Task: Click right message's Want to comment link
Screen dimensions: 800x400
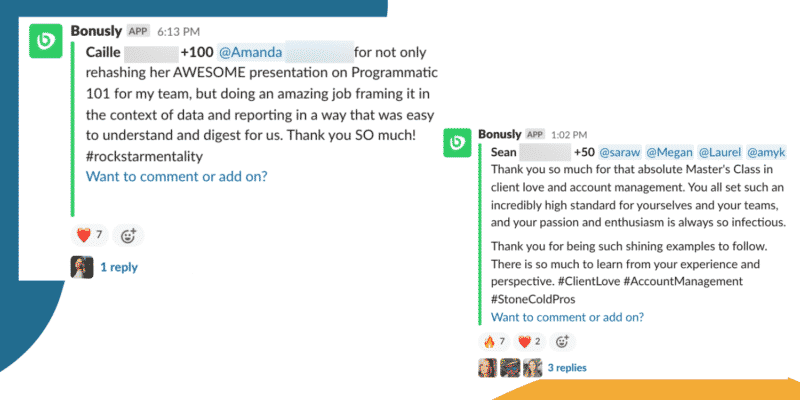Action: coord(568,317)
